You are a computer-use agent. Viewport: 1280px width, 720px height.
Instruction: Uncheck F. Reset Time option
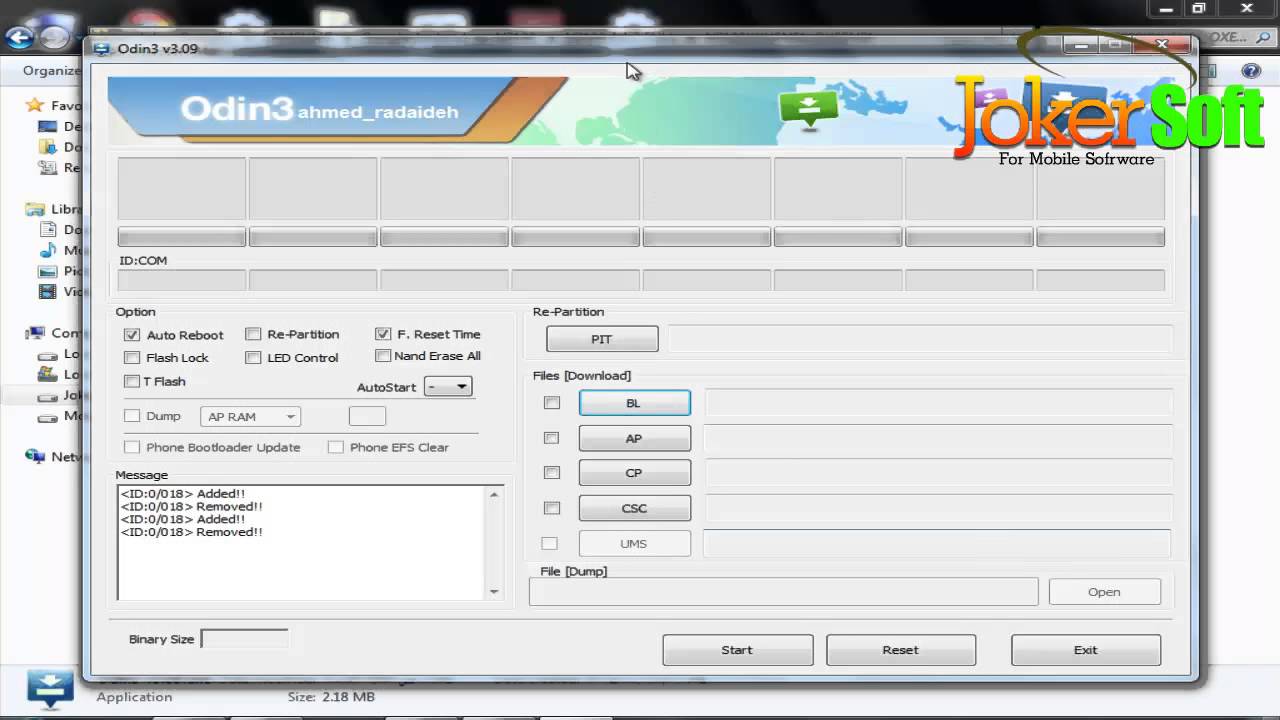tap(383, 334)
